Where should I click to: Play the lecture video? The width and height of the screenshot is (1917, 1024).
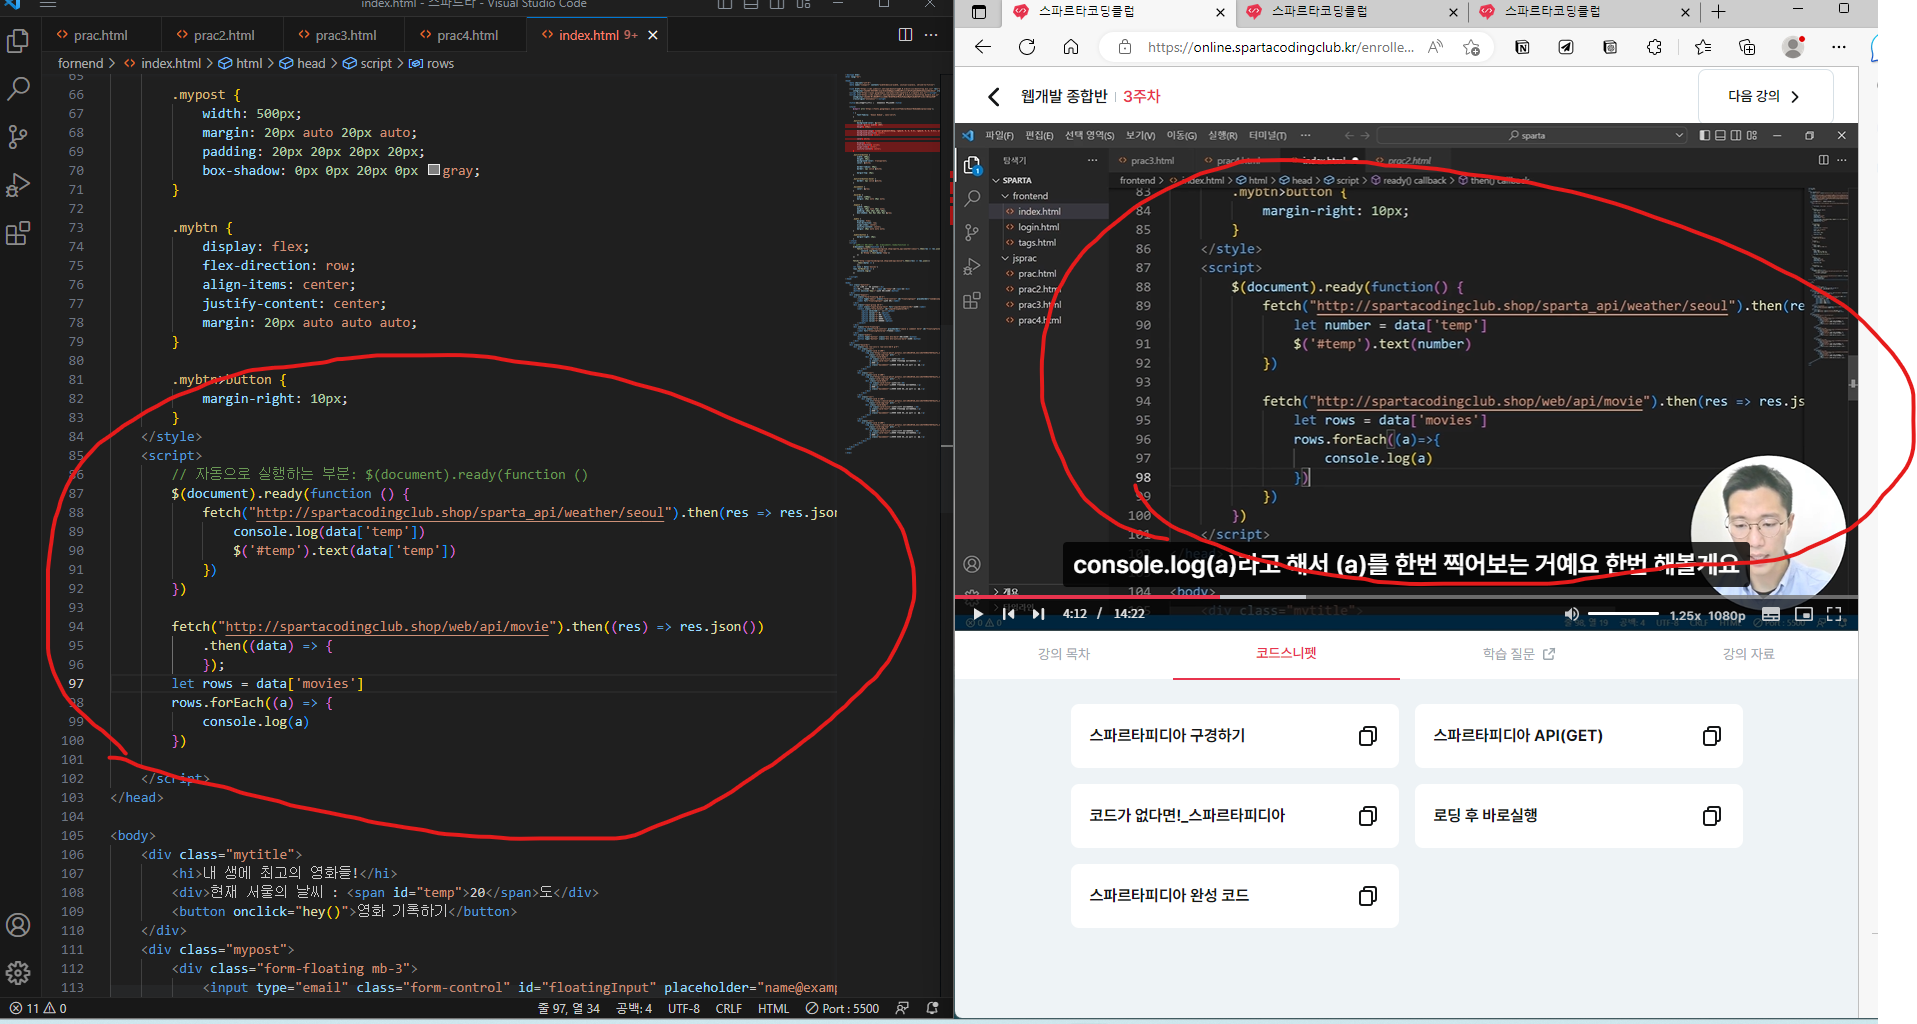pyautogui.click(x=978, y=614)
